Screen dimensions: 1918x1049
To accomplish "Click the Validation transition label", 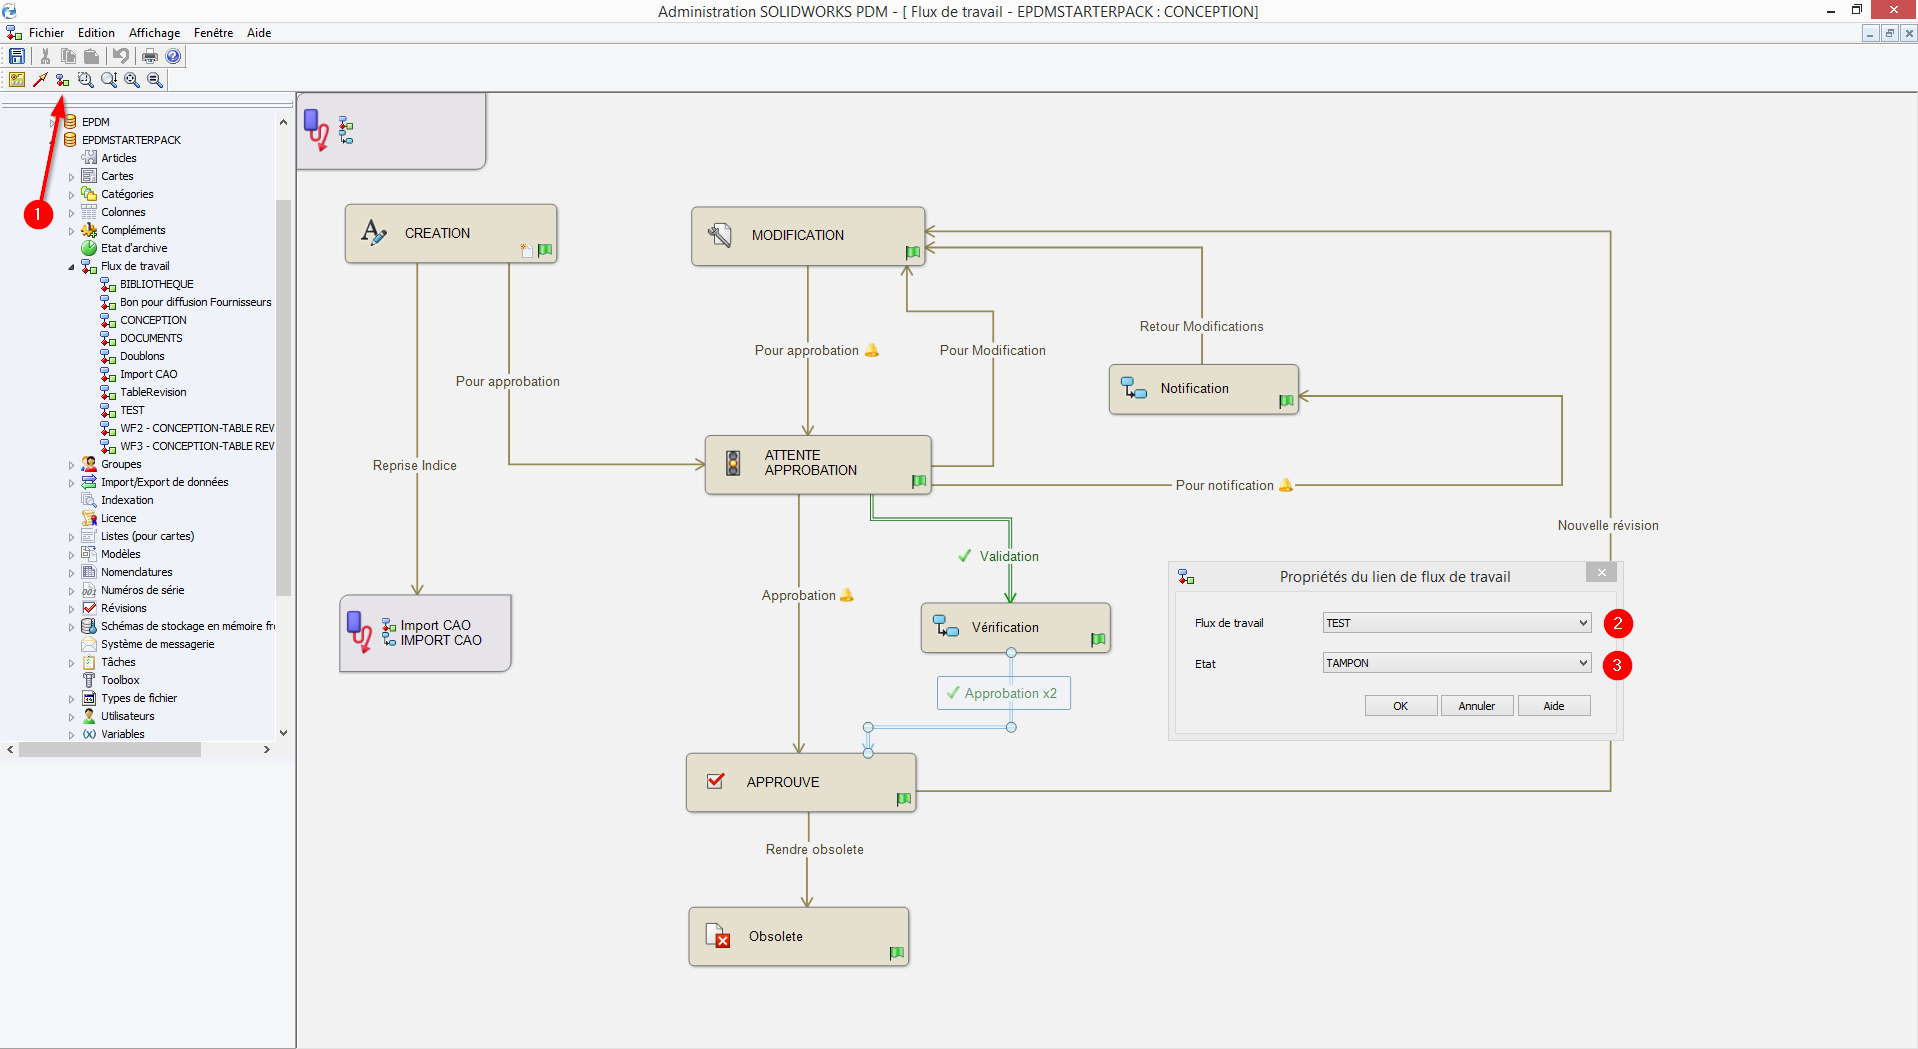I will (1009, 556).
